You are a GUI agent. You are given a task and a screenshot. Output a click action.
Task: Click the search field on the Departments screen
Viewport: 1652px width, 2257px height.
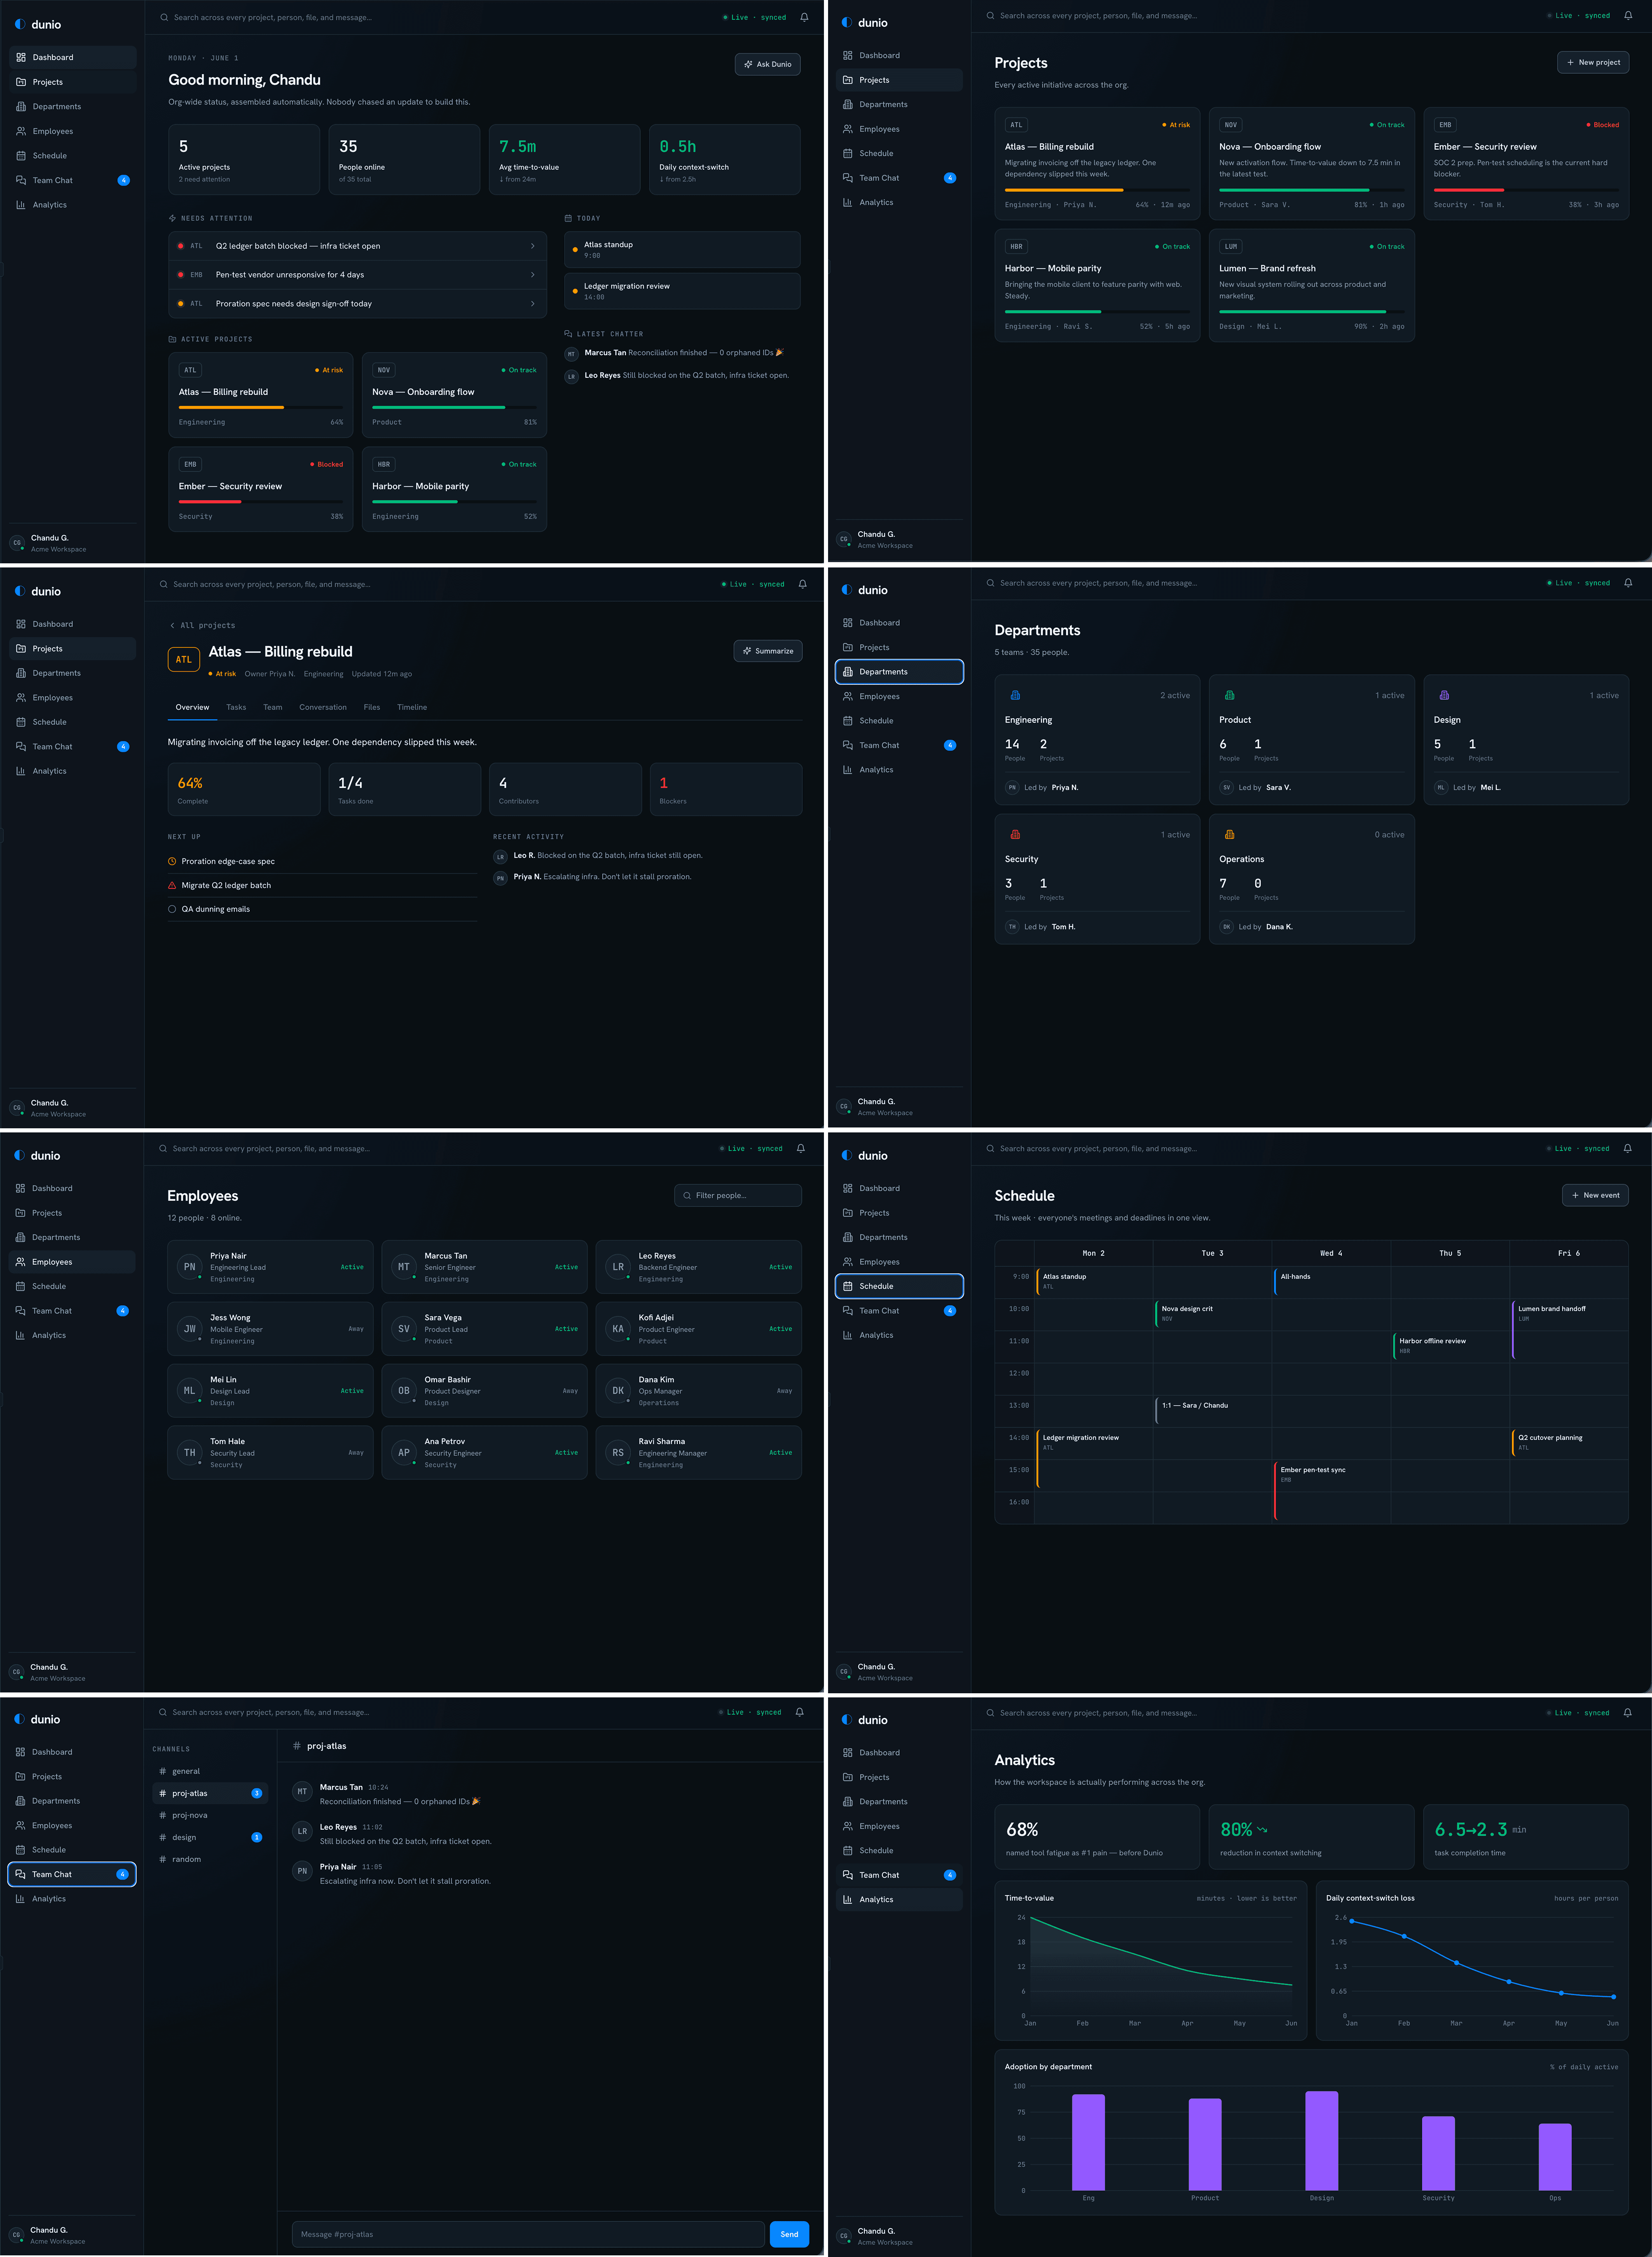point(1098,583)
